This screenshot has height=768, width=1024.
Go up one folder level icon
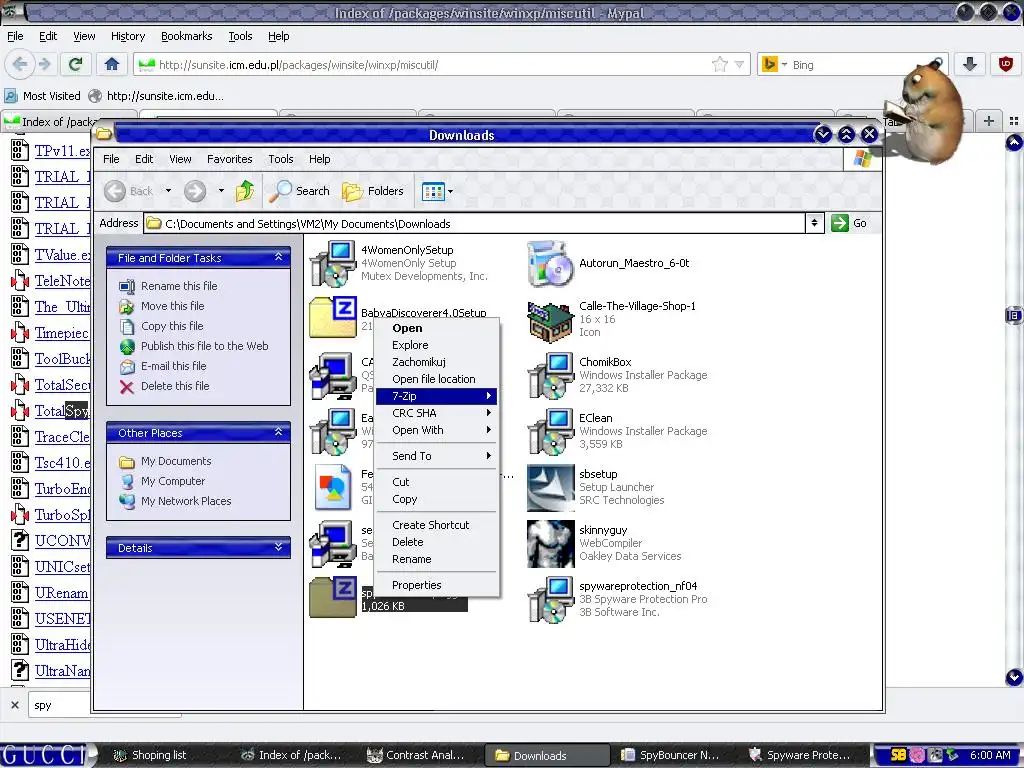pyautogui.click(x=245, y=191)
